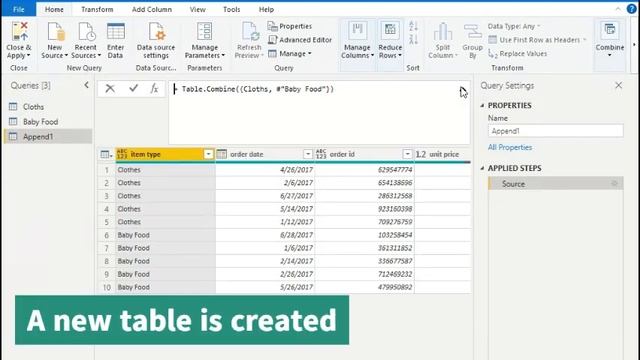Collapse the Queries pane chevron
Image resolution: width=640 pixels, height=360 pixels.
coord(87,85)
